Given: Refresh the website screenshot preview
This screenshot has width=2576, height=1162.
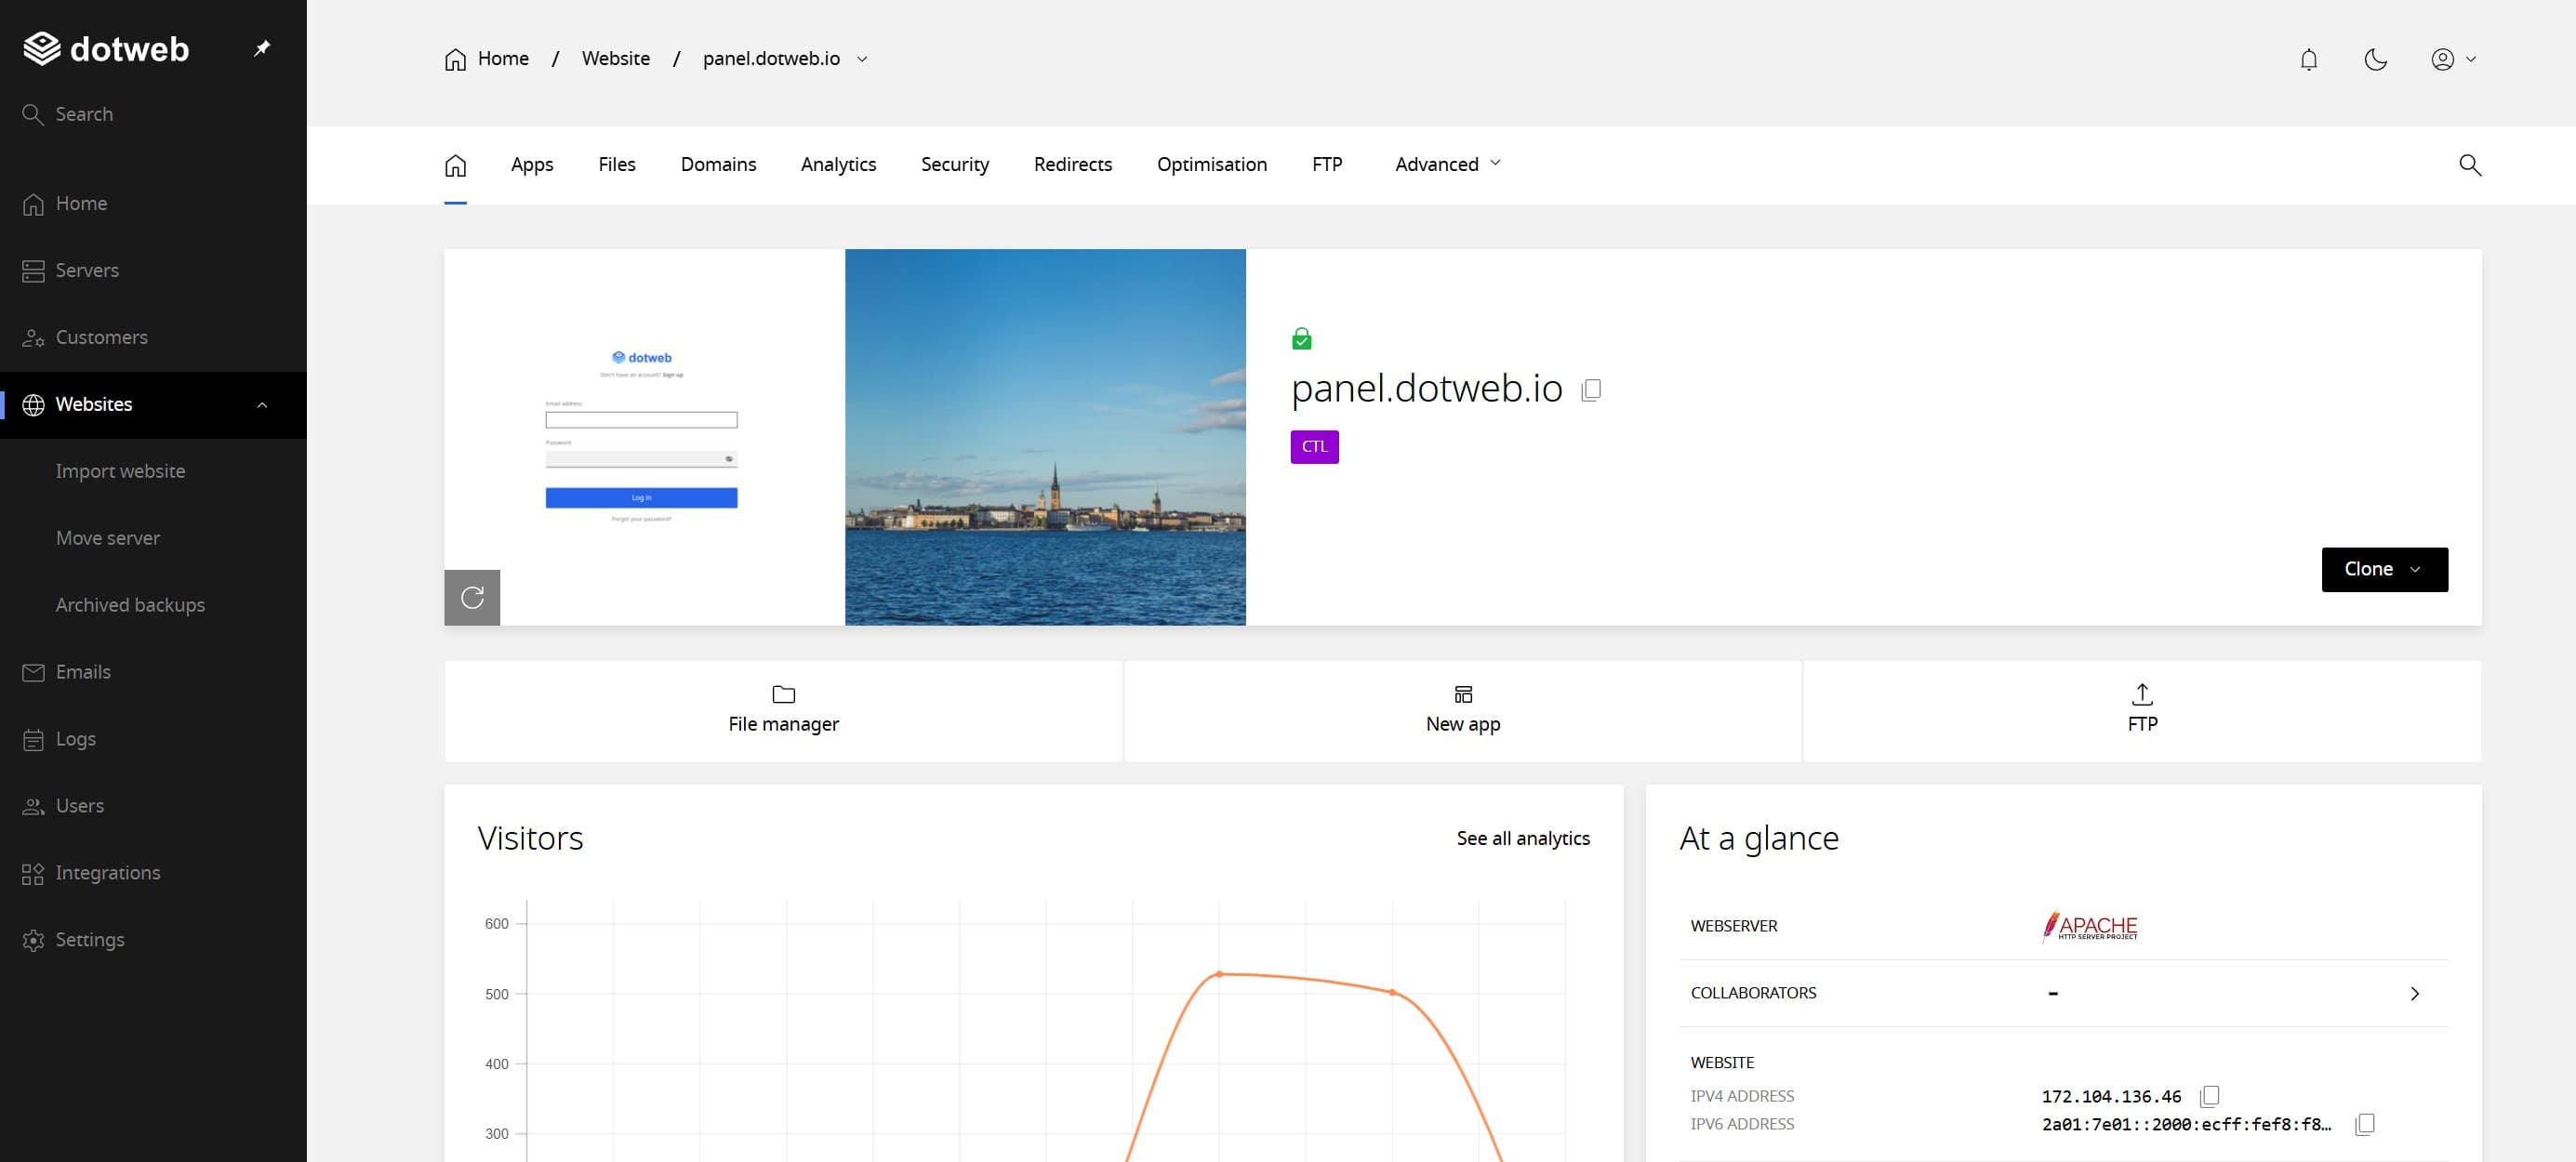Looking at the screenshot, I should coord(472,598).
